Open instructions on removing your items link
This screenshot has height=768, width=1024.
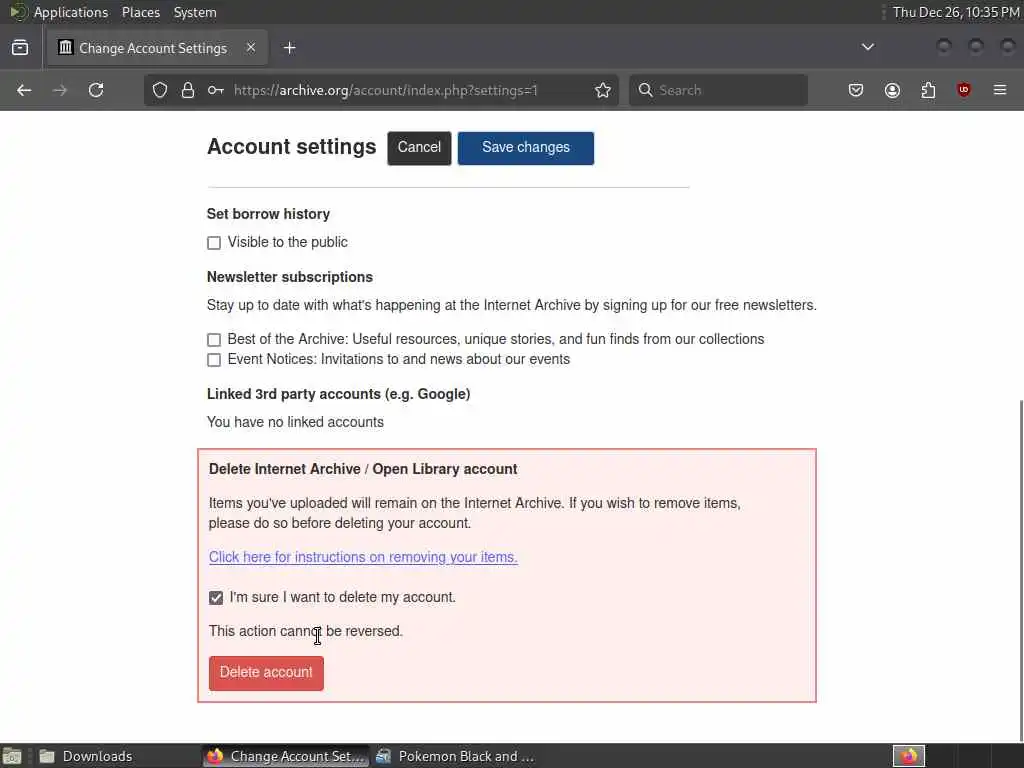pos(363,557)
